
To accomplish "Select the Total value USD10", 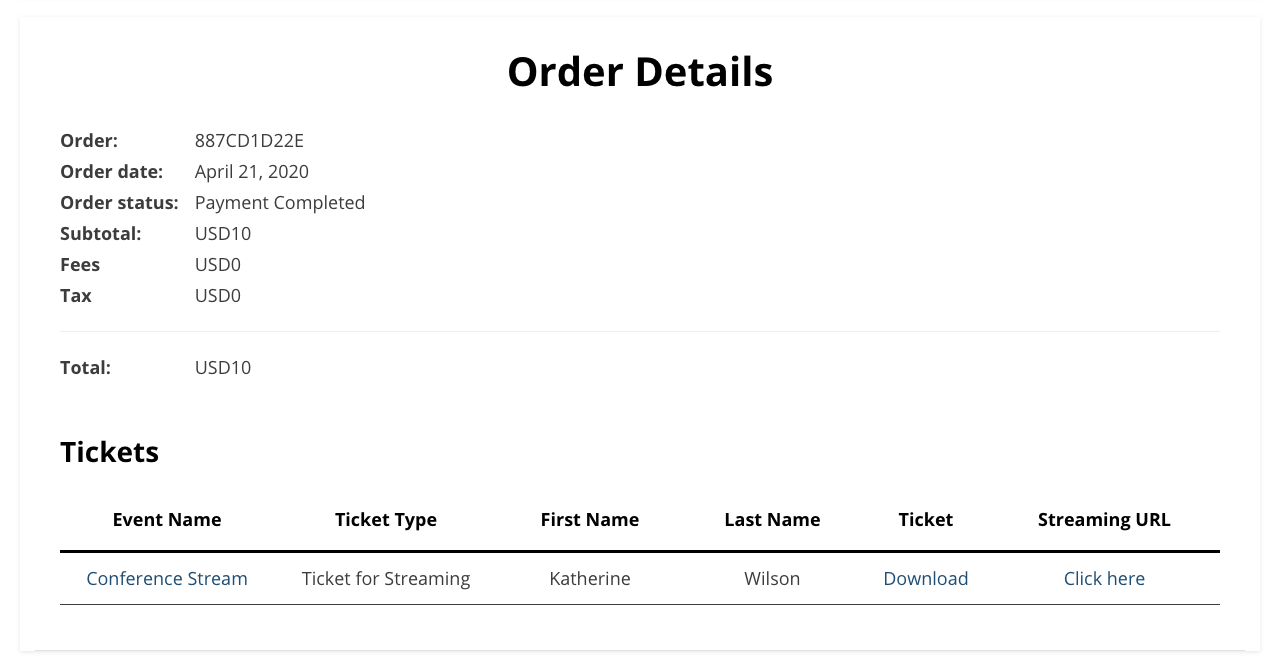I will tap(222, 367).
